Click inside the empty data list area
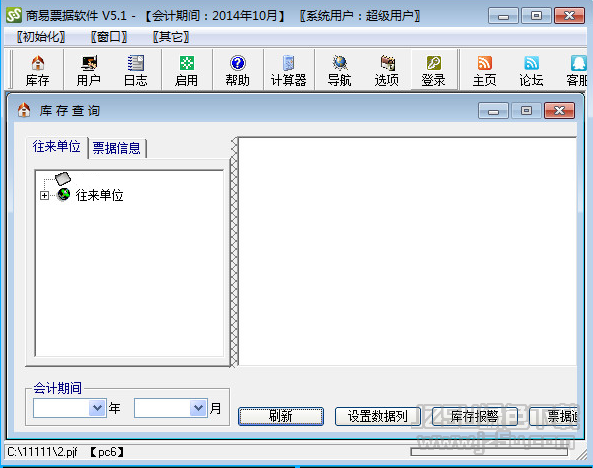Screen dimensions: 593x468 [407, 252]
